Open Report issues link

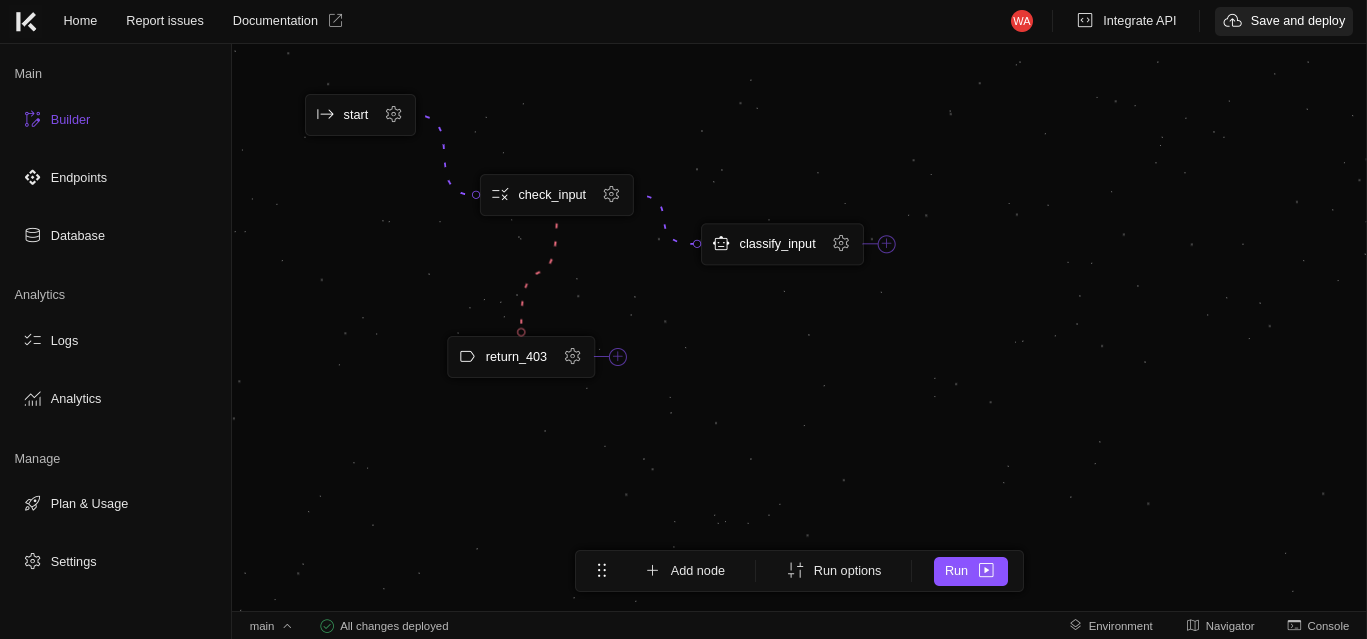165,21
